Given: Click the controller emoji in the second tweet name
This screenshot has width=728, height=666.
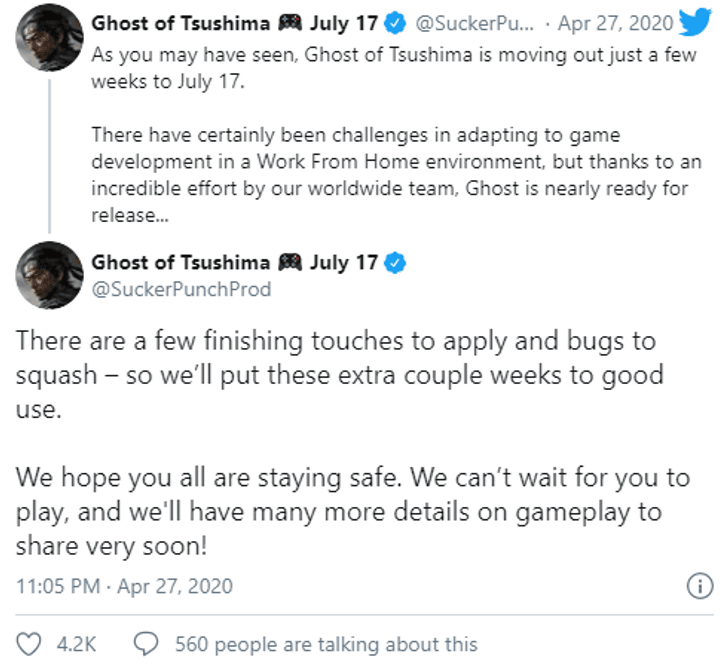Looking at the screenshot, I should pos(289,263).
